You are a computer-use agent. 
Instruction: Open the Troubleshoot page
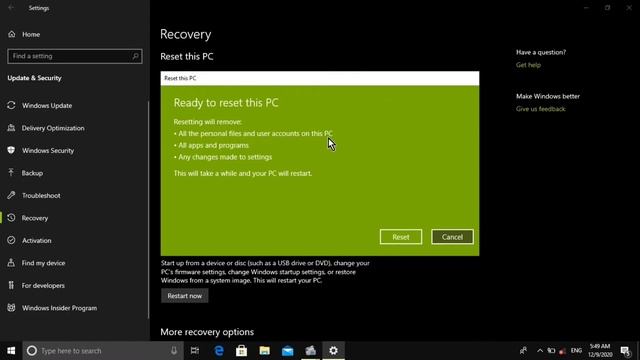[x=41, y=196]
